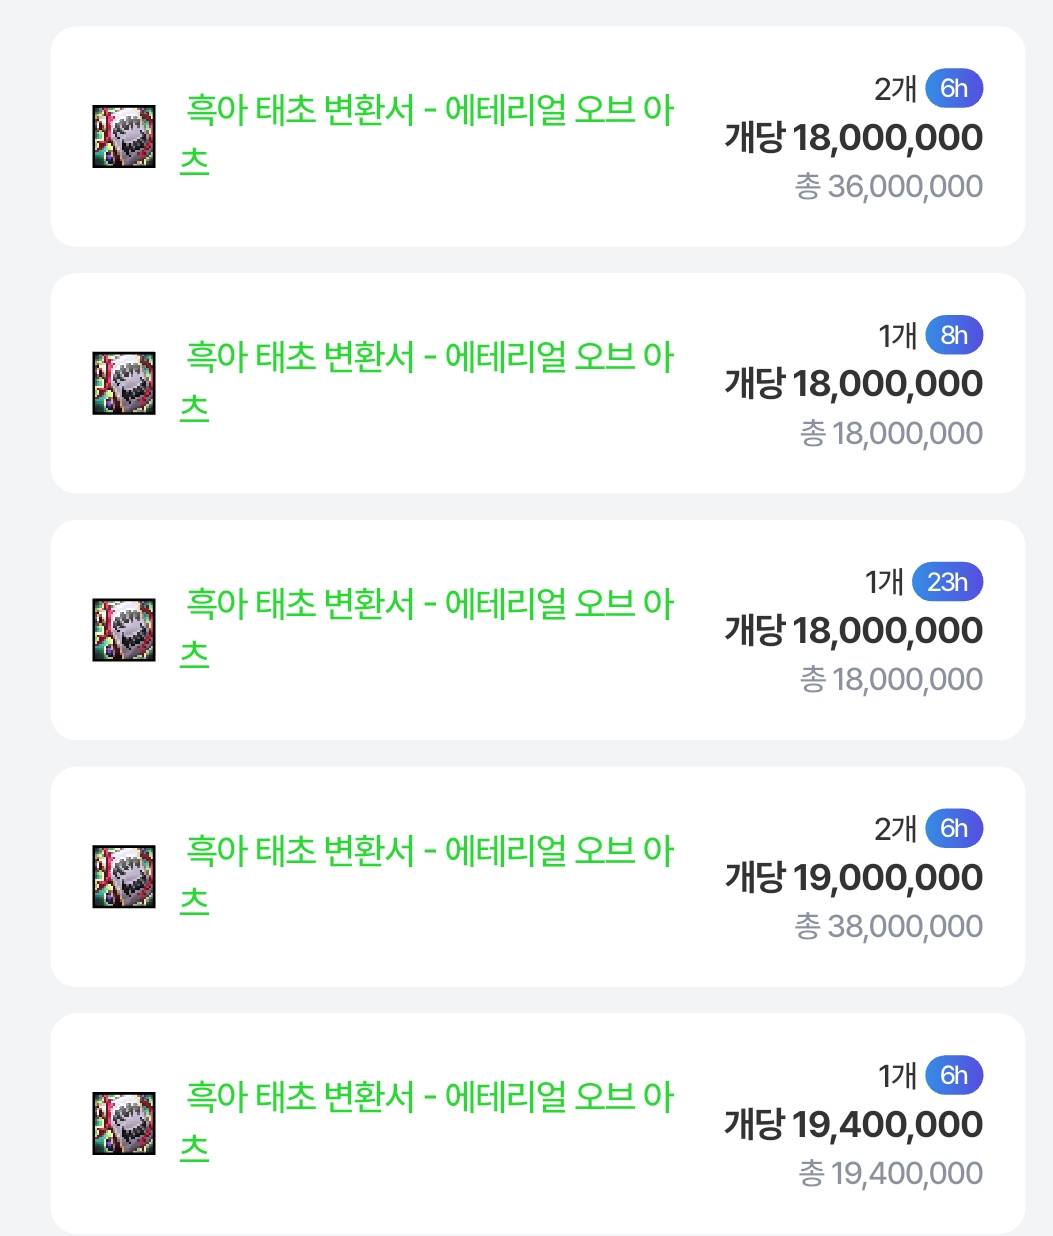Click the item icon in the 36,000,000 total listing
The height and width of the screenshot is (1236, 1053).
point(124,136)
